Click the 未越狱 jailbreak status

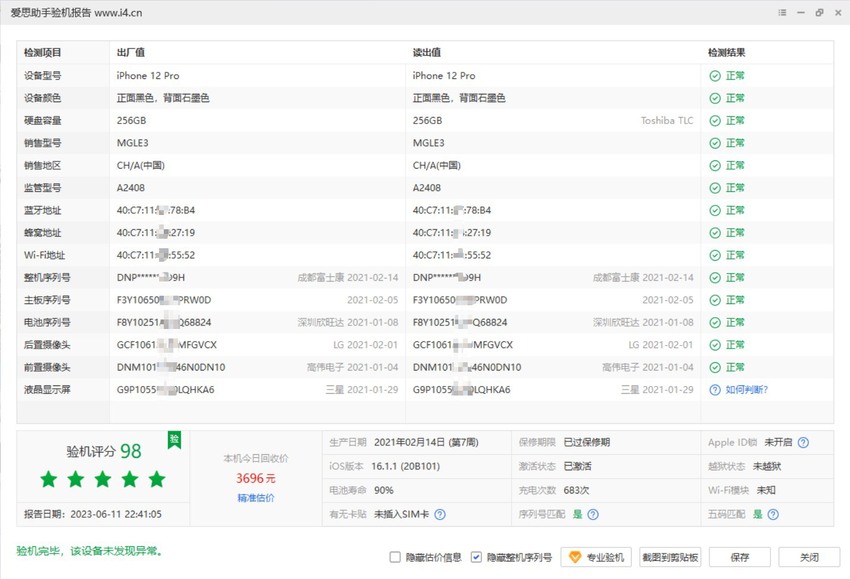point(767,466)
